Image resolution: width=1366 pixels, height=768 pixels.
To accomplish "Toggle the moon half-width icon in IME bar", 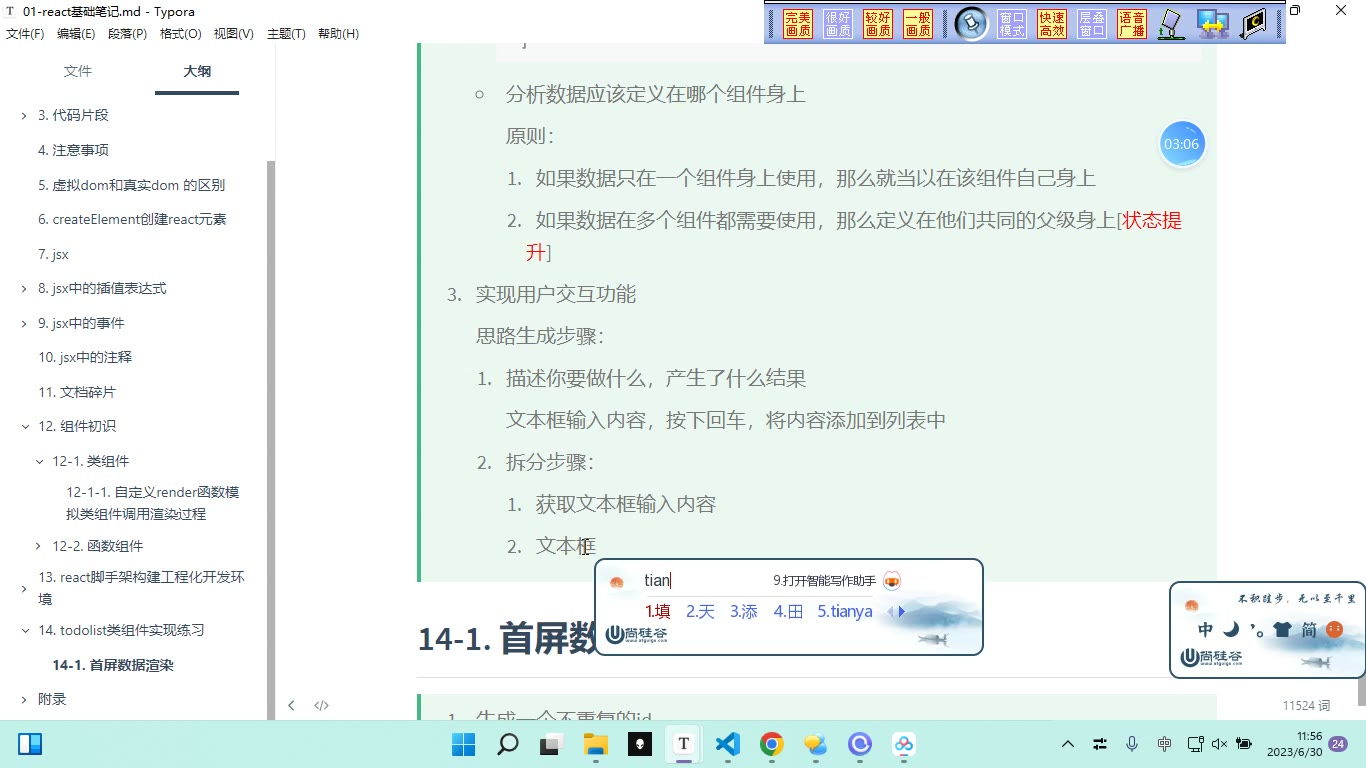I will point(1231,630).
